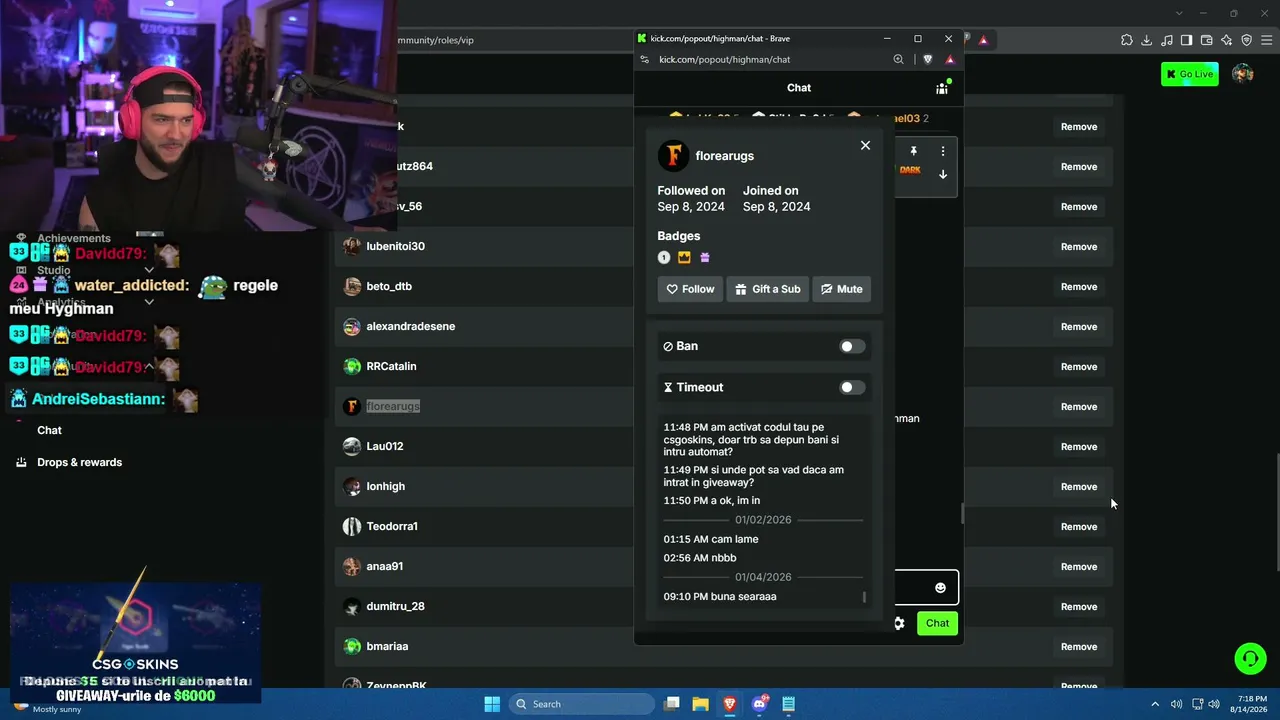Click the pin icon on pinned message

(x=913, y=151)
